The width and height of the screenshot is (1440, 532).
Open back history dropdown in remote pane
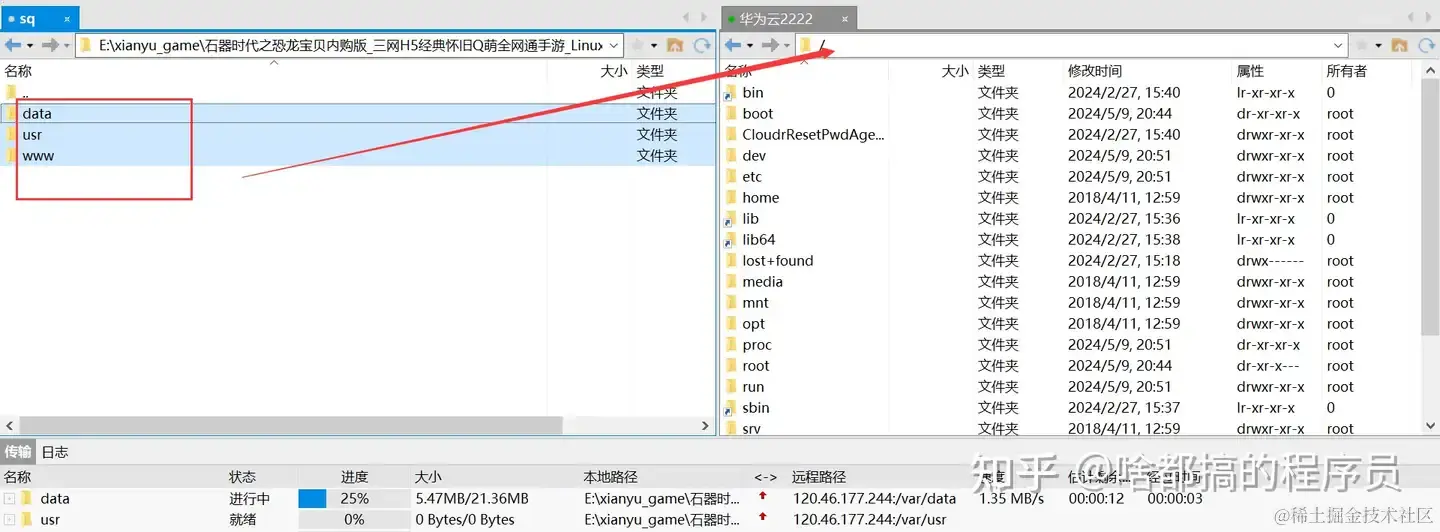pos(750,45)
